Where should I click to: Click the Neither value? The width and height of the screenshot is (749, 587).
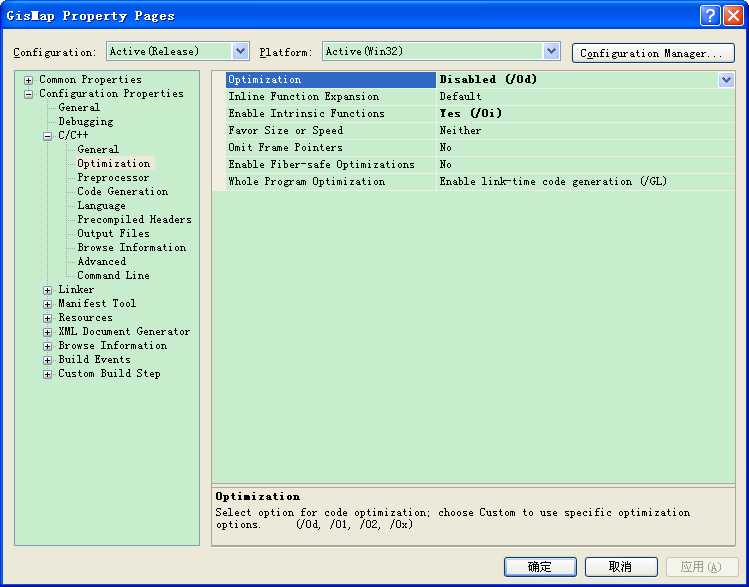[x=460, y=130]
